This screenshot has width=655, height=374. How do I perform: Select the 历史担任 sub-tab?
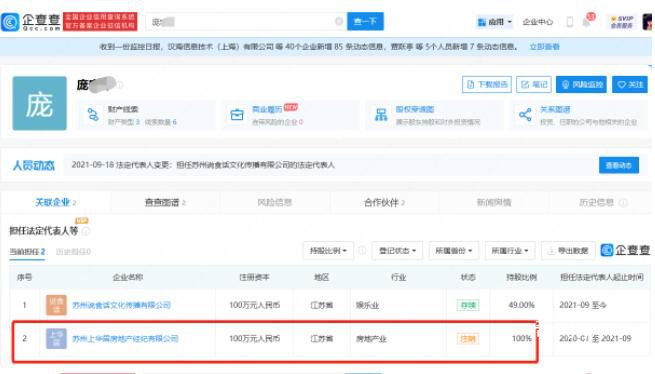tap(73, 252)
